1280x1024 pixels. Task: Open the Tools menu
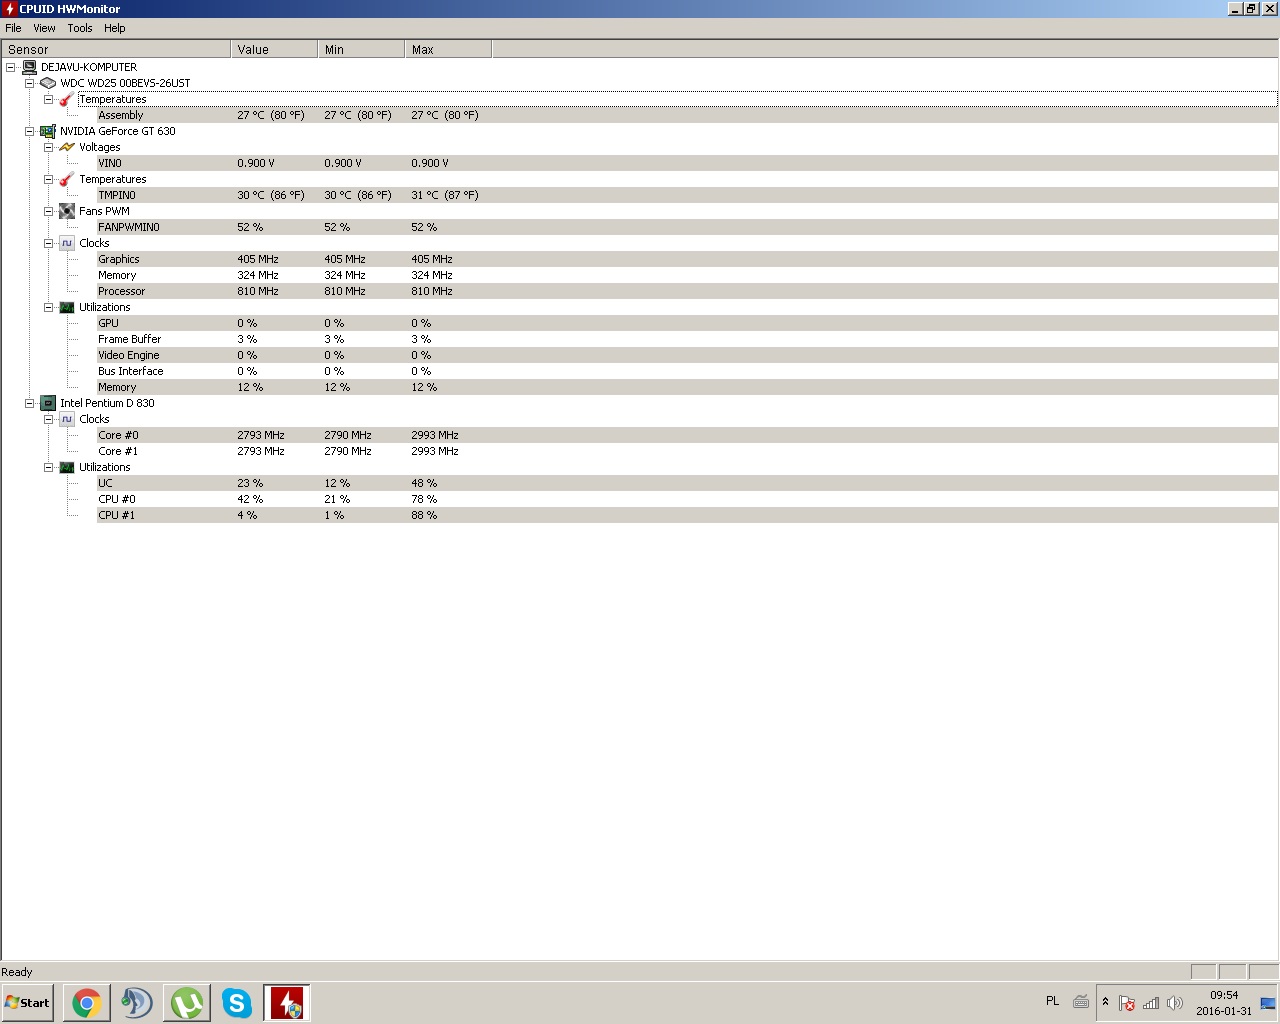(80, 28)
